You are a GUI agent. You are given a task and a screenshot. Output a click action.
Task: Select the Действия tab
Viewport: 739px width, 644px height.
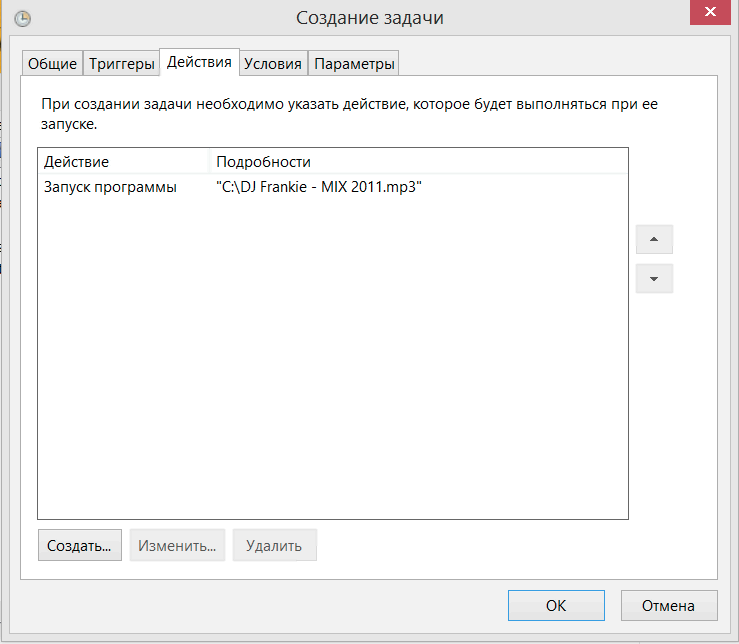tap(200, 62)
